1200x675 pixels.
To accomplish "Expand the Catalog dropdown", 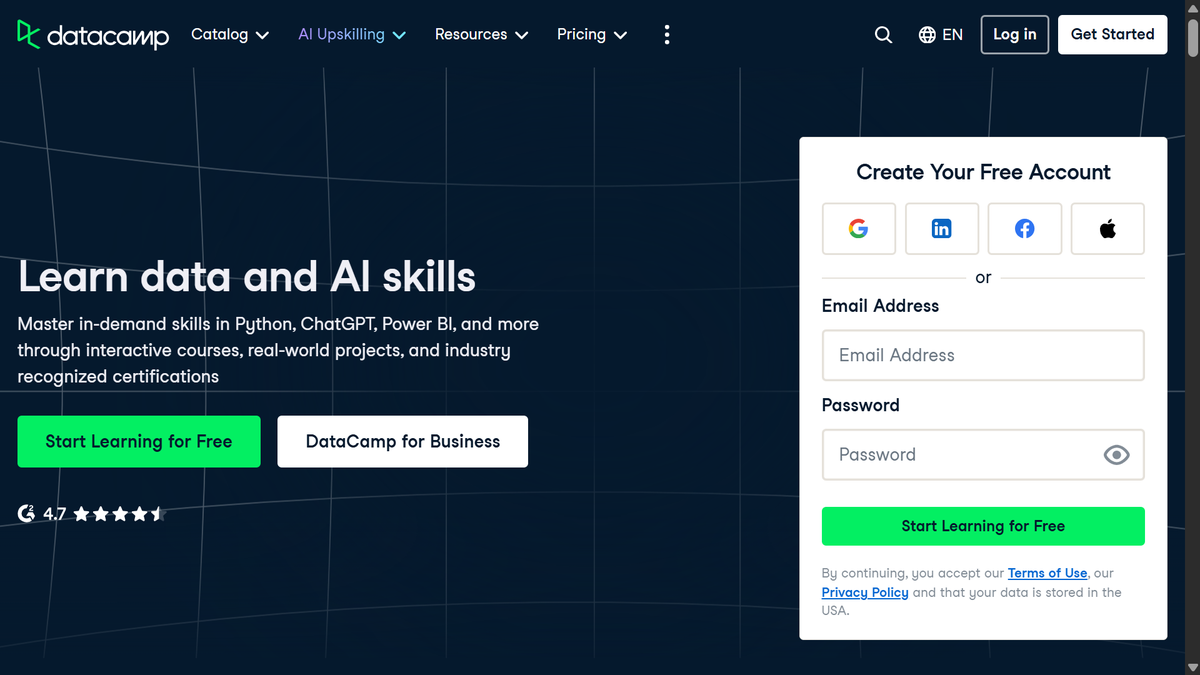I will click(x=229, y=34).
